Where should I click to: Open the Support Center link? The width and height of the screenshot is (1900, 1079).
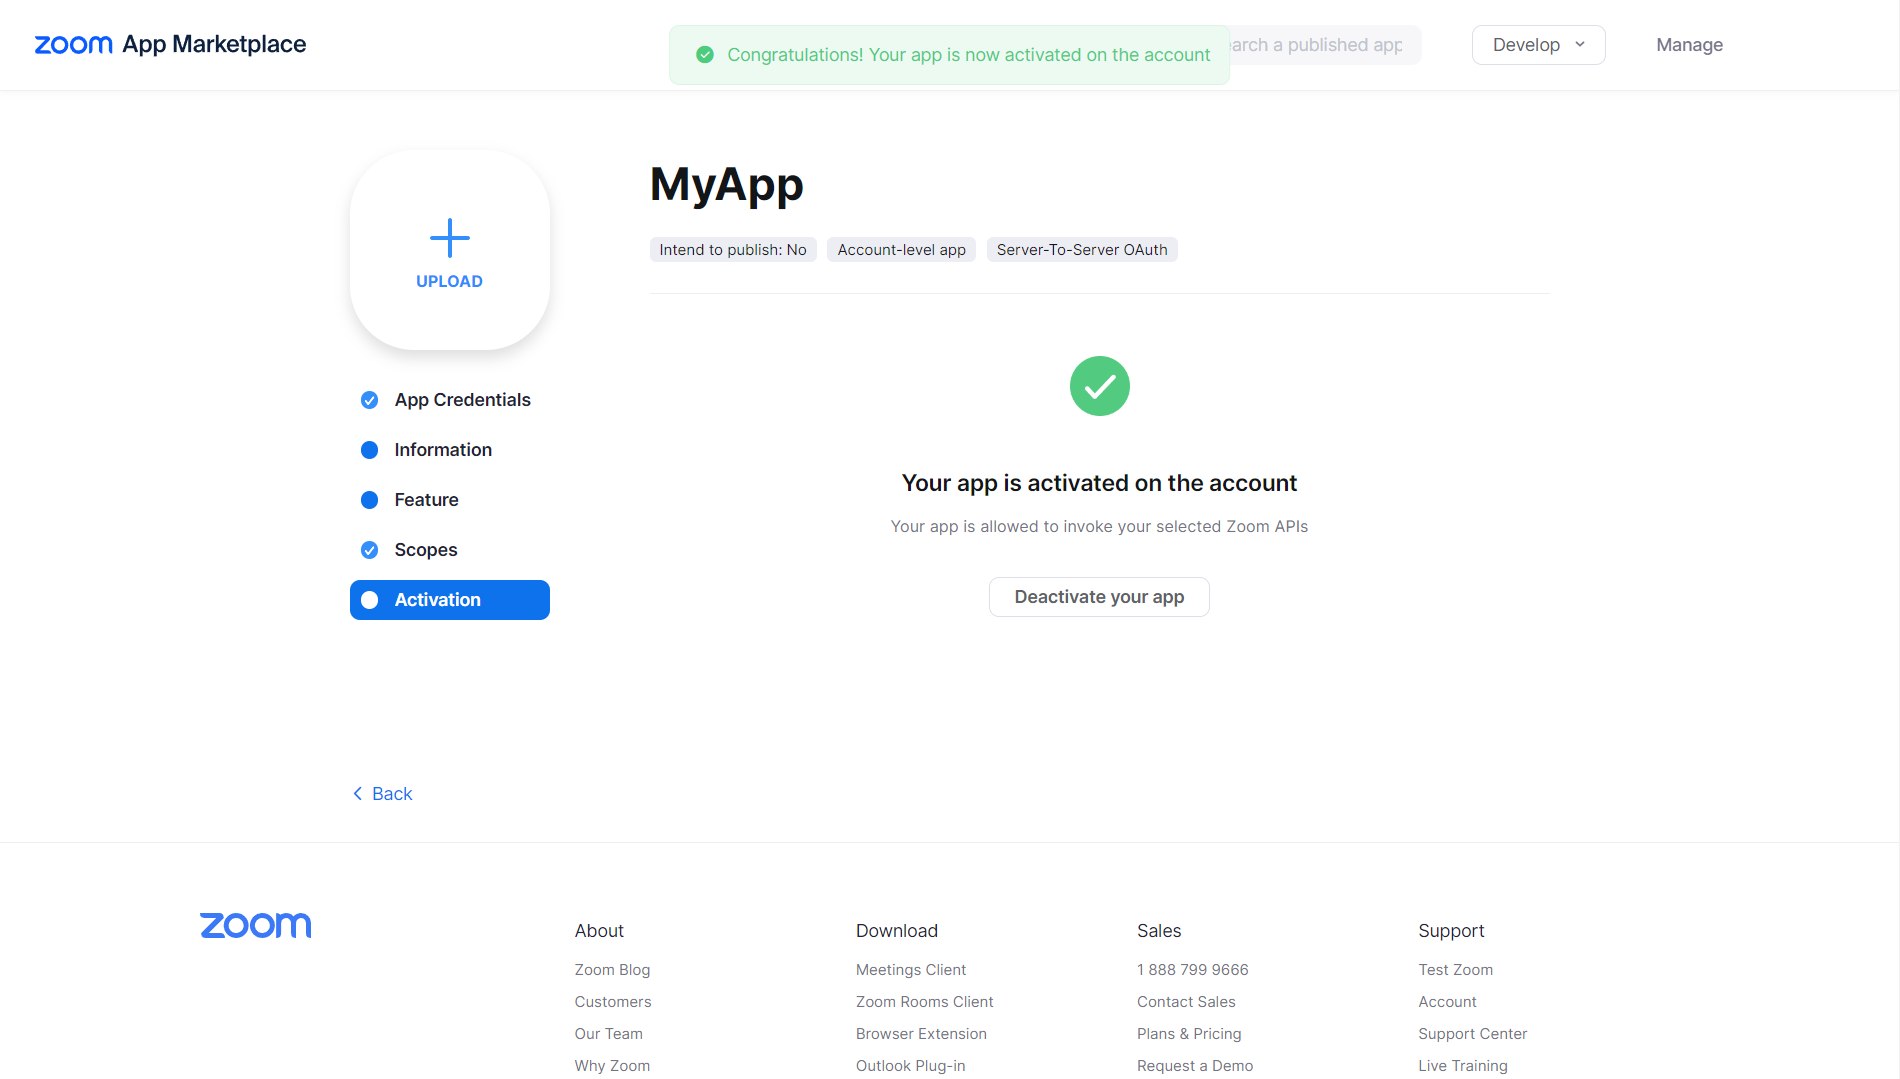click(x=1473, y=1034)
